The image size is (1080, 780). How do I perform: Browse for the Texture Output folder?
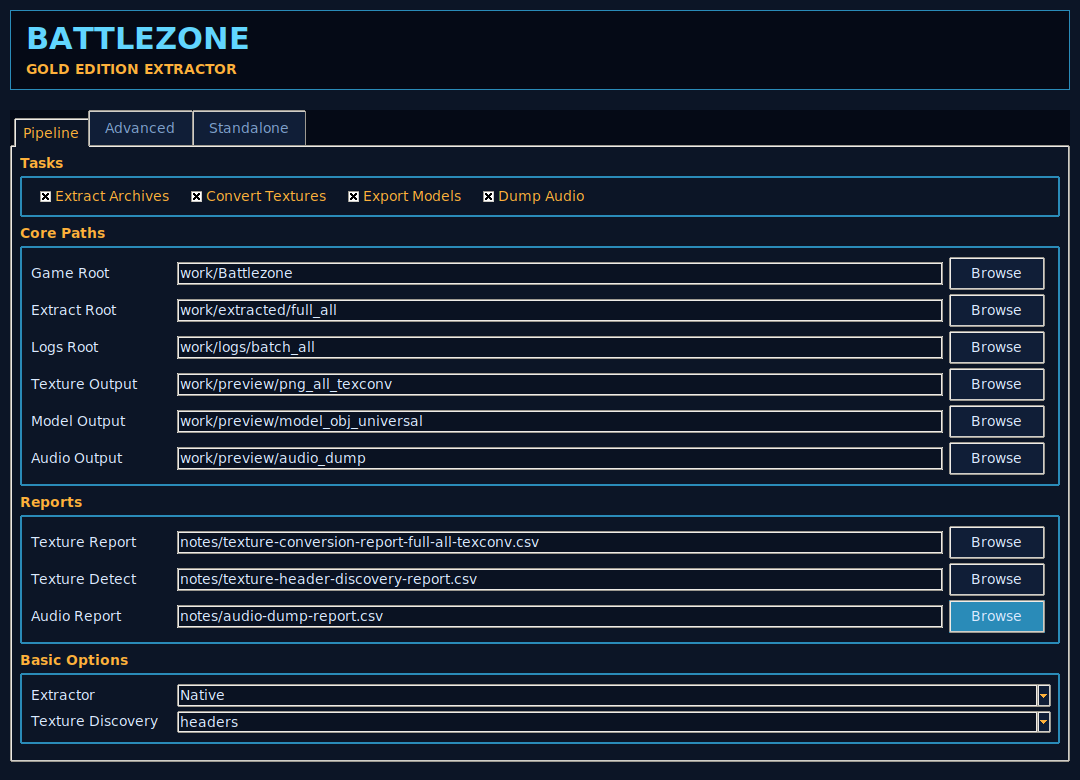point(996,384)
